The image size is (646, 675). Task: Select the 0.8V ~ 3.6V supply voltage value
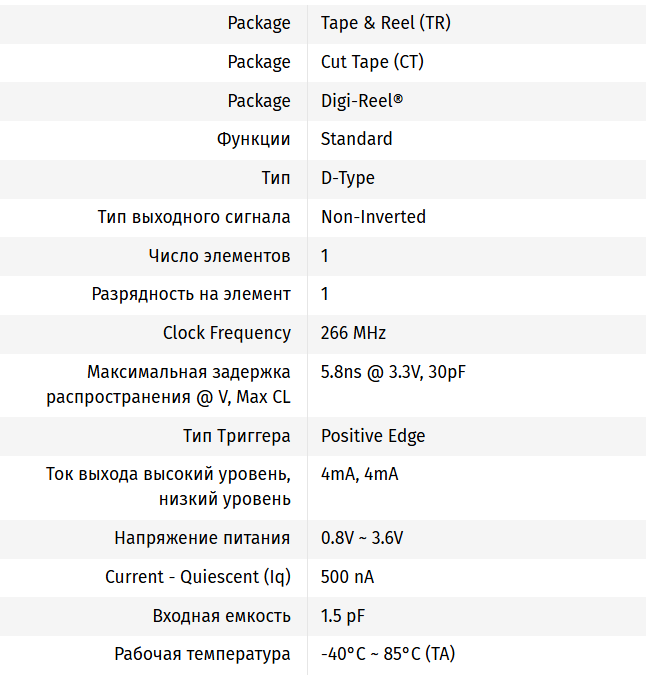point(361,538)
